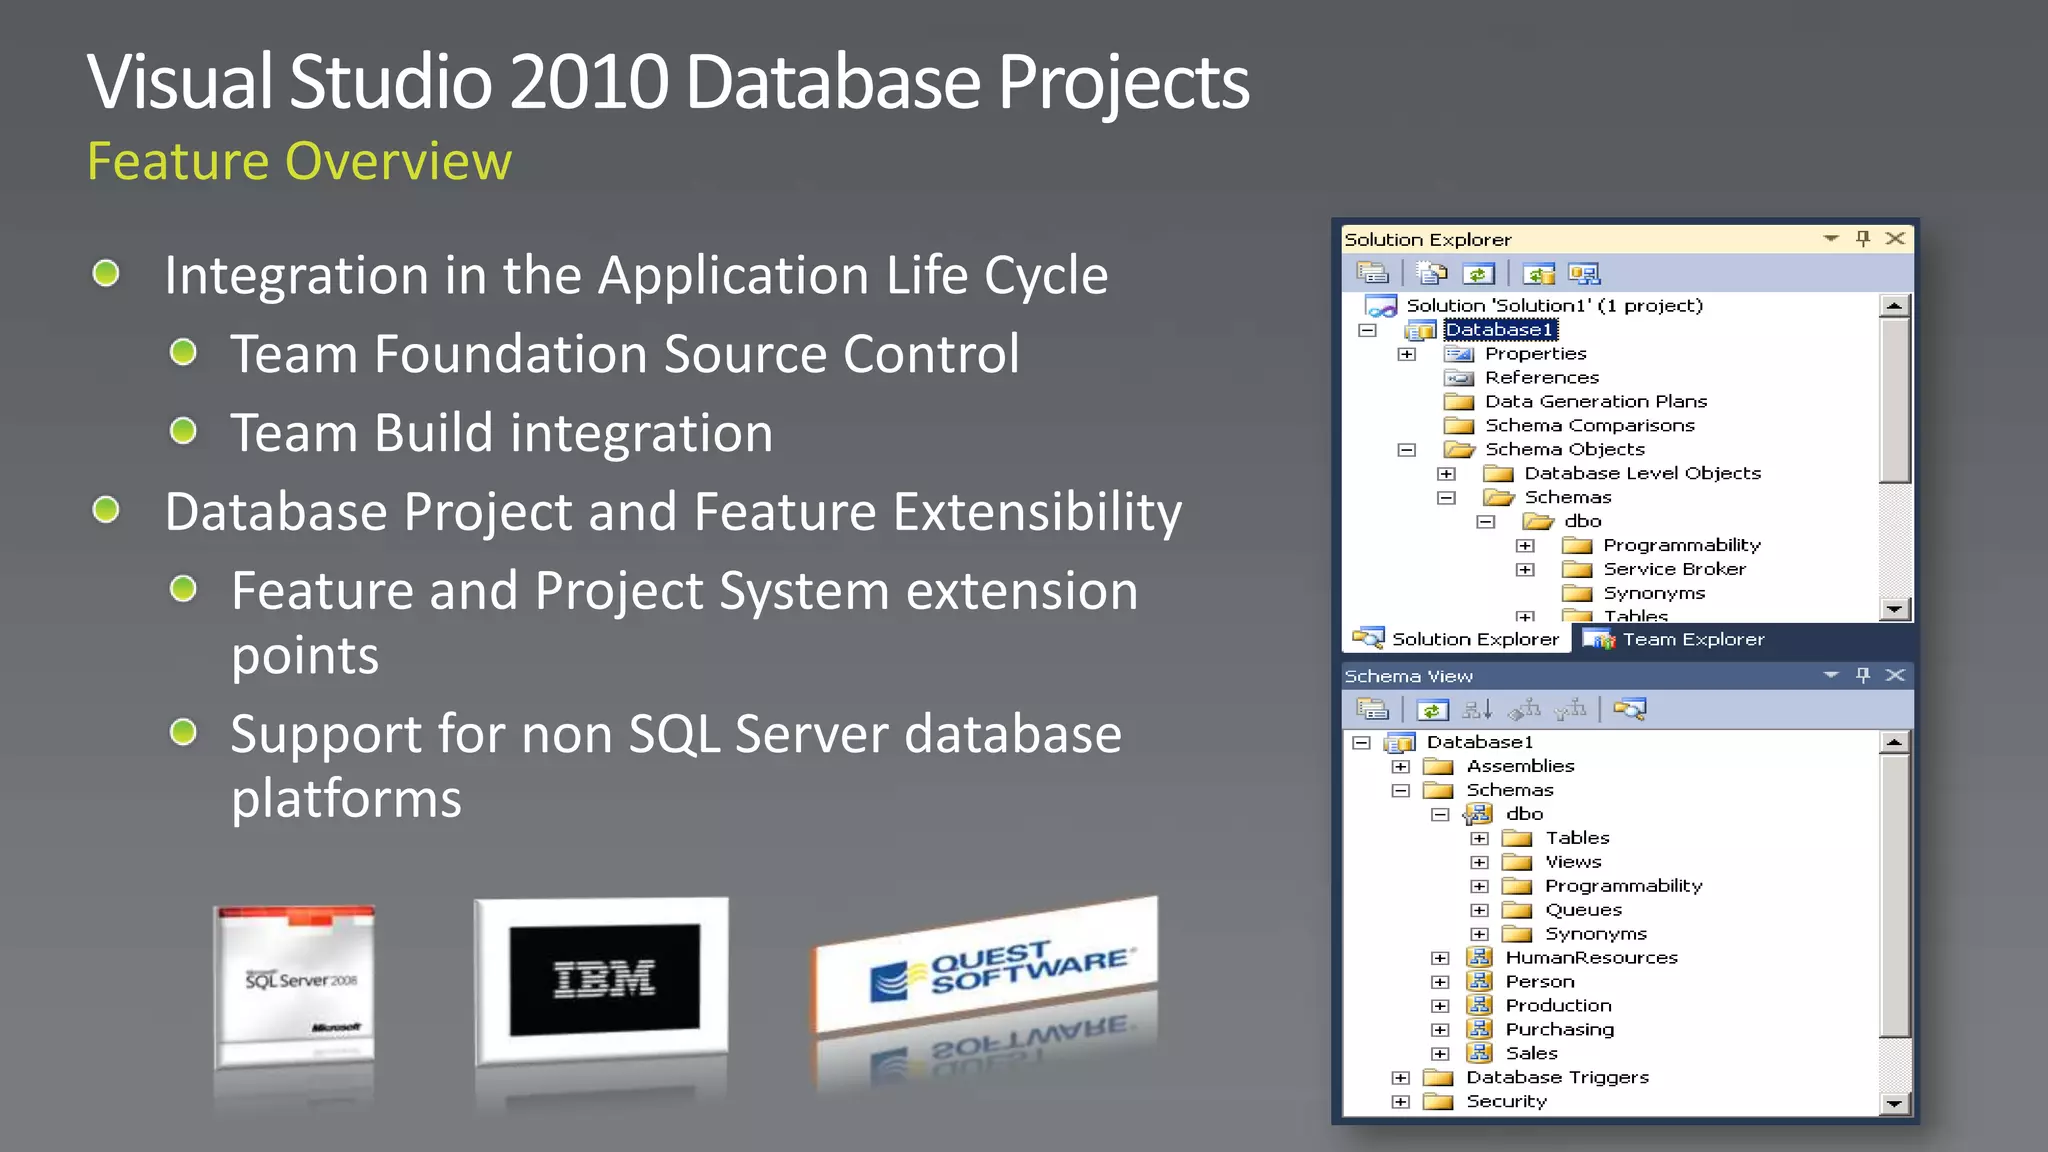Click Solution Explorer scrollbar down arrow

1894,608
